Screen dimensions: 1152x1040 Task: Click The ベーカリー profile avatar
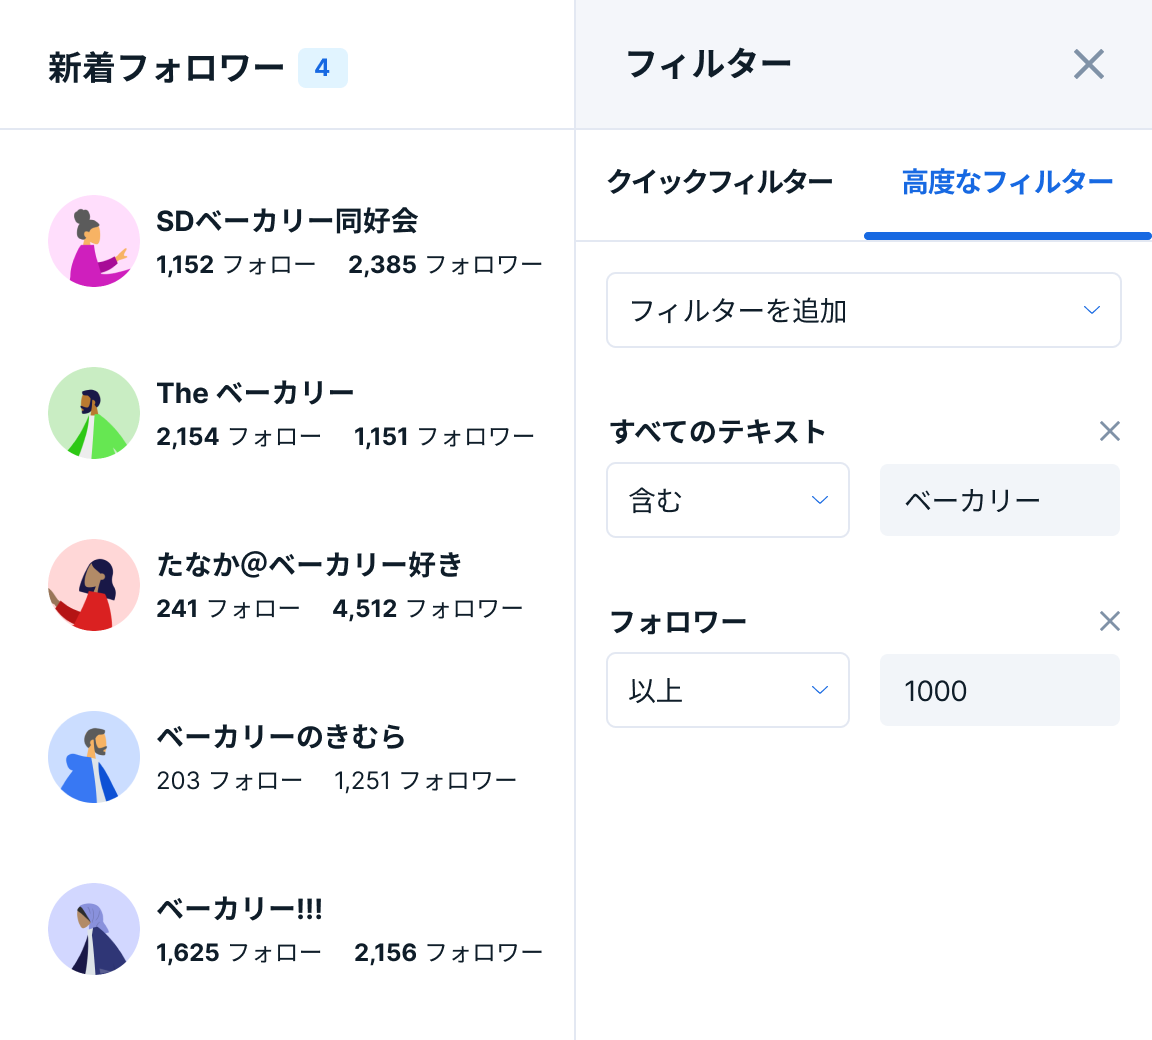[x=94, y=413]
